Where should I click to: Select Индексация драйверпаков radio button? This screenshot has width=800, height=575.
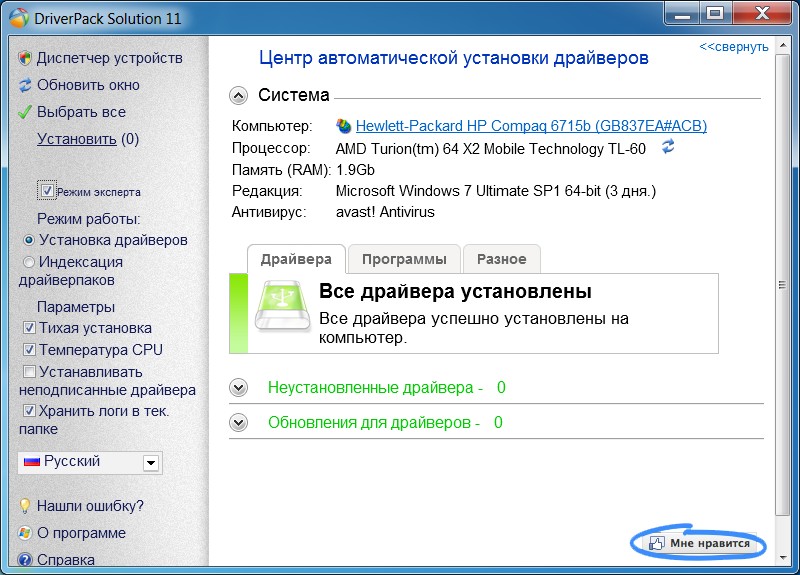pyautogui.click(x=29, y=262)
